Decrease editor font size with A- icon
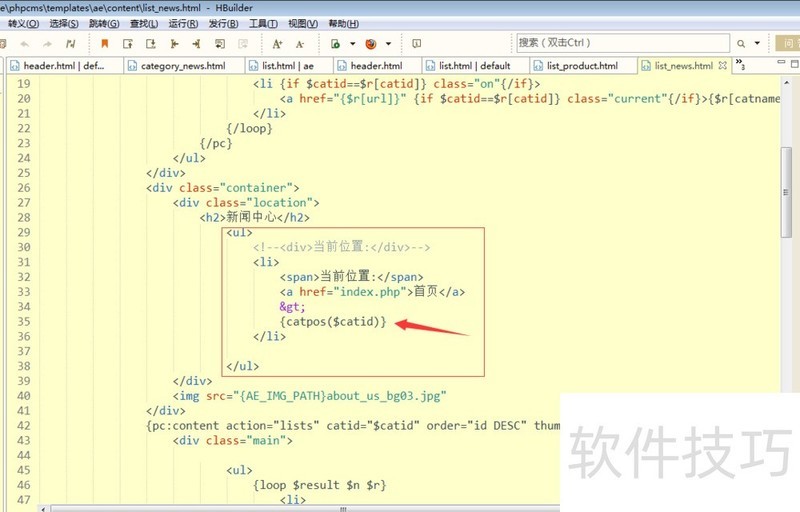 (x=300, y=44)
